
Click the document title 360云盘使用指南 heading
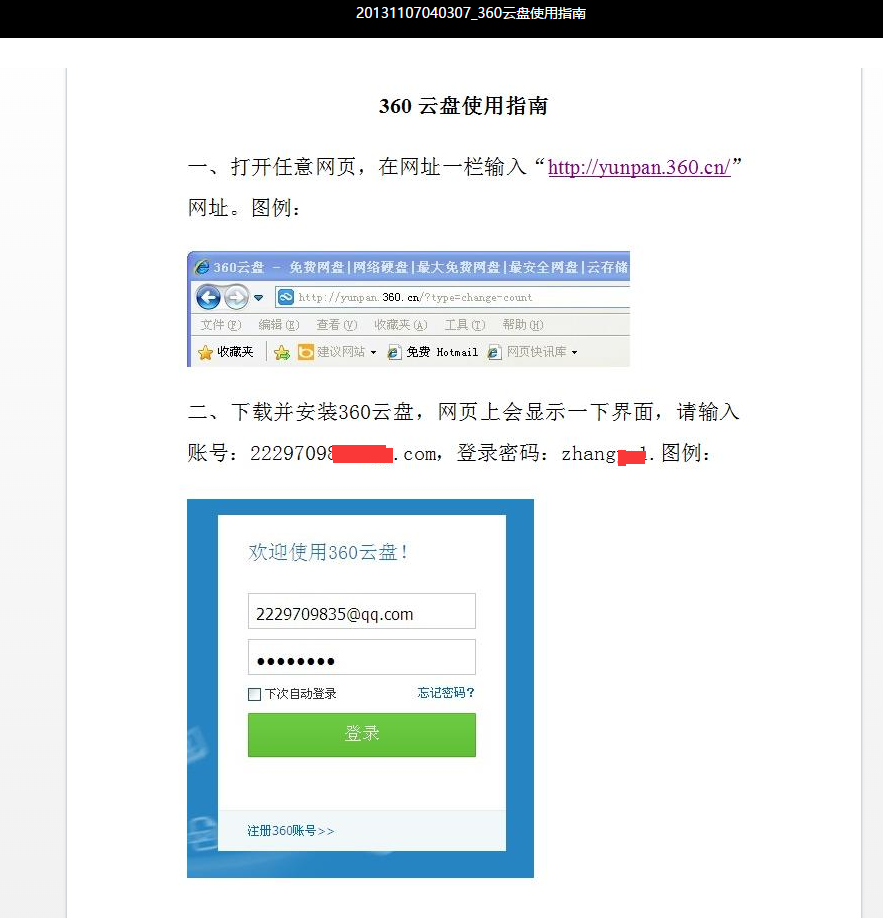463,106
